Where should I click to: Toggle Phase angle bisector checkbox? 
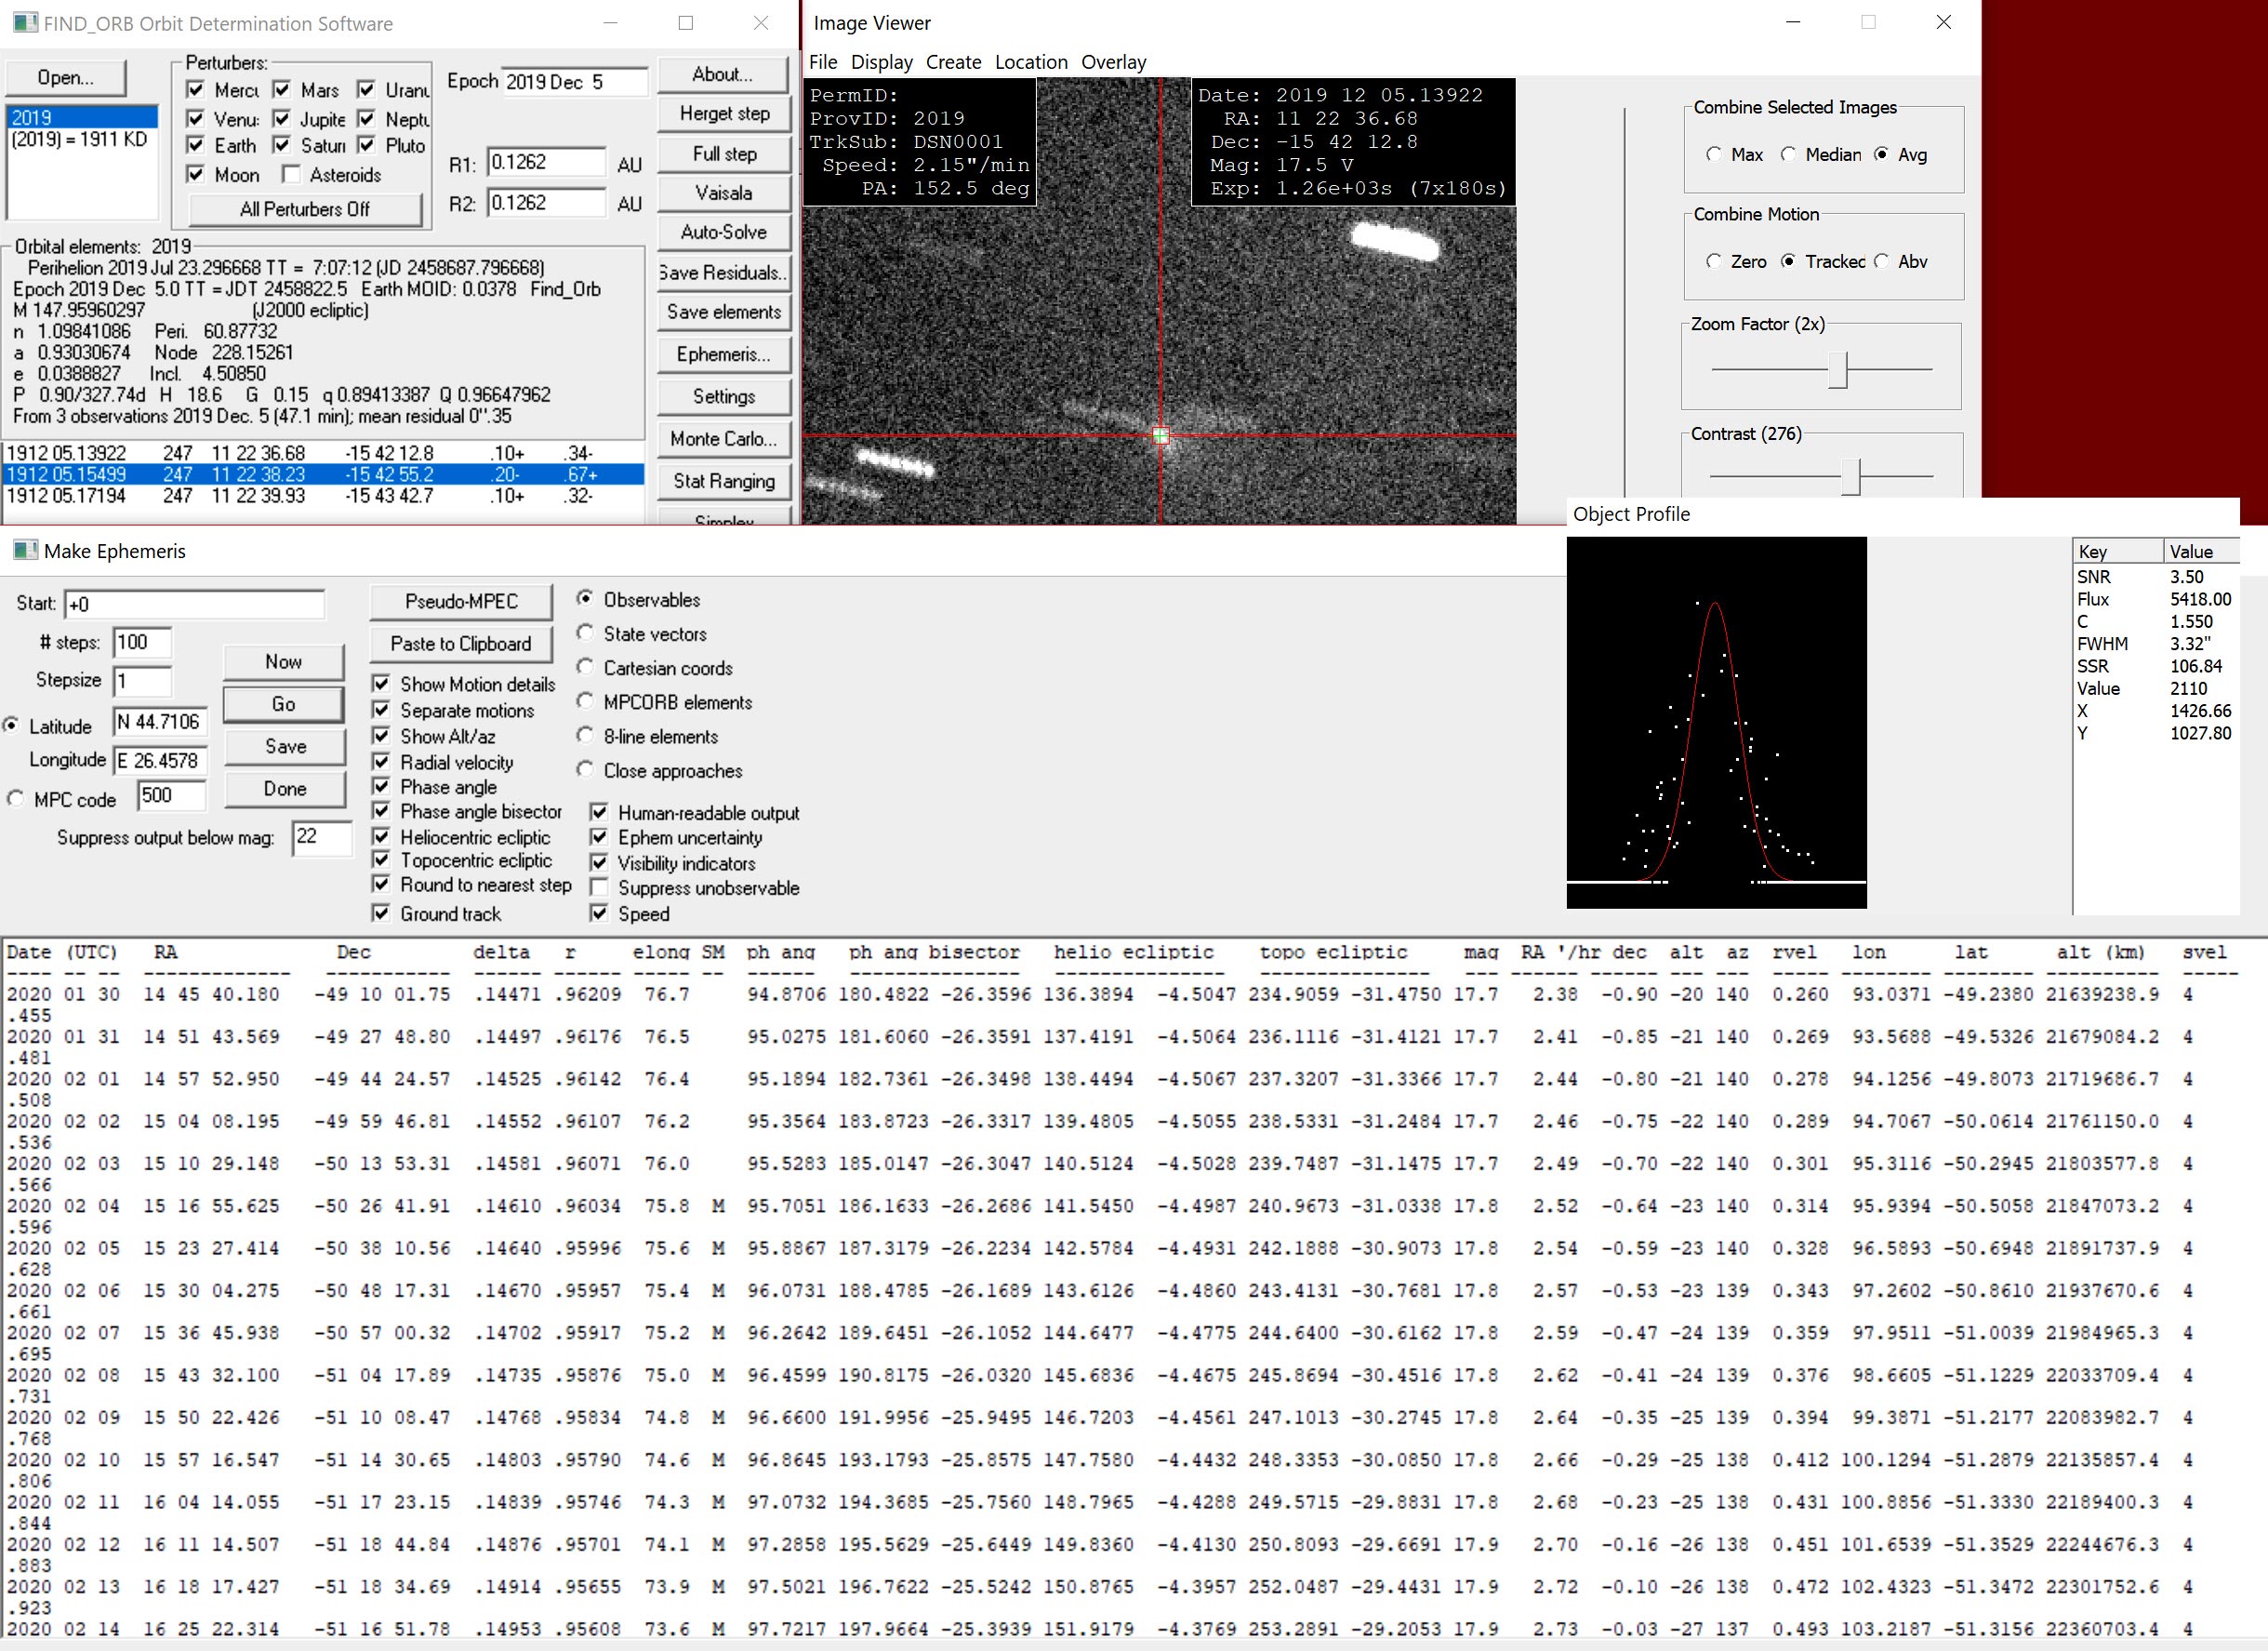coord(381,811)
